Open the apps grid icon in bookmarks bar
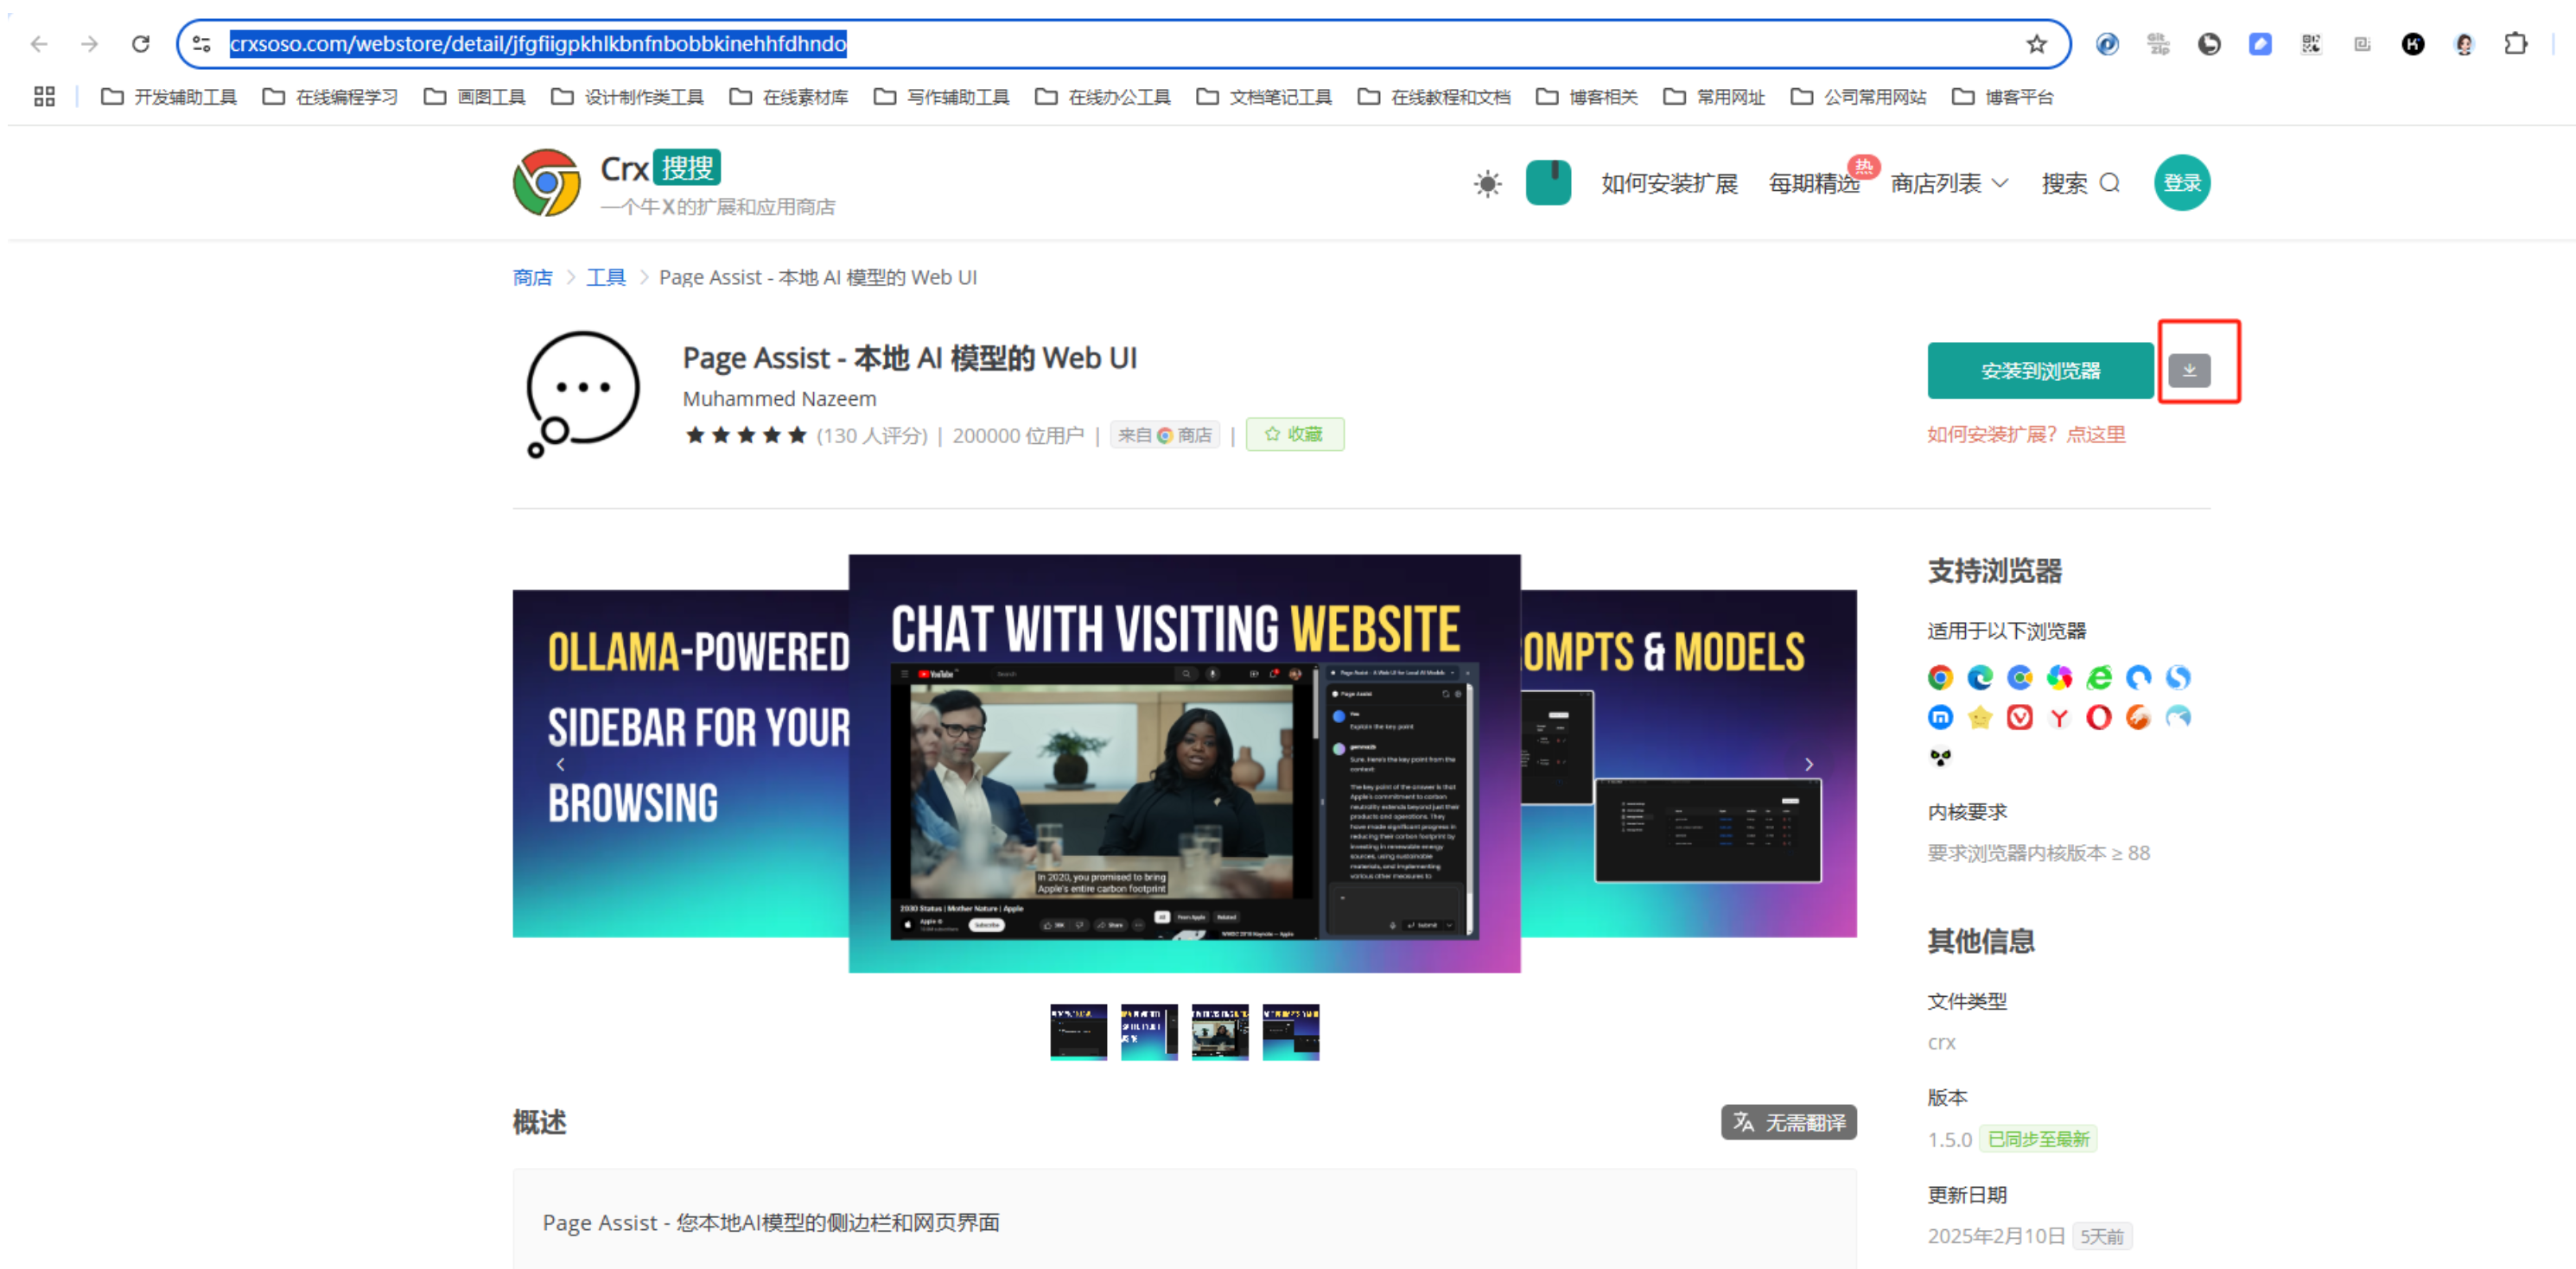Image resolution: width=2576 pixels, height=1269 pixels. coord(44,97)
